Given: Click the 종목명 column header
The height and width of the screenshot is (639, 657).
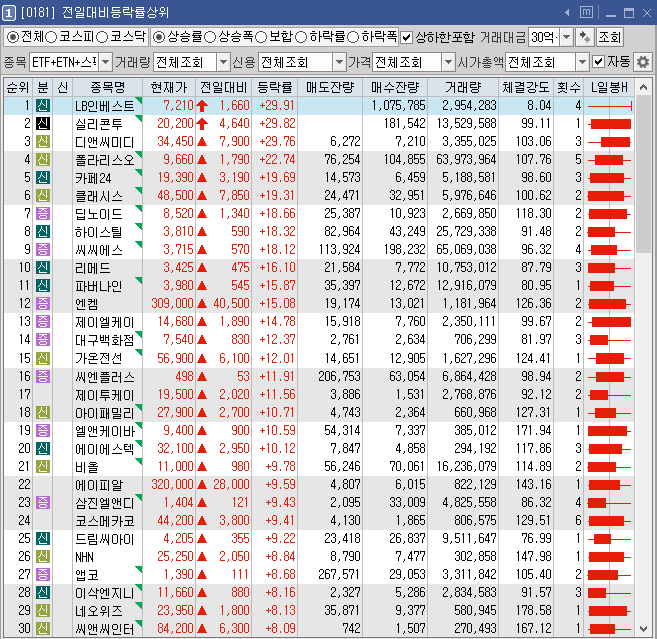Looking at the screenshot, I should coord(108,87).
